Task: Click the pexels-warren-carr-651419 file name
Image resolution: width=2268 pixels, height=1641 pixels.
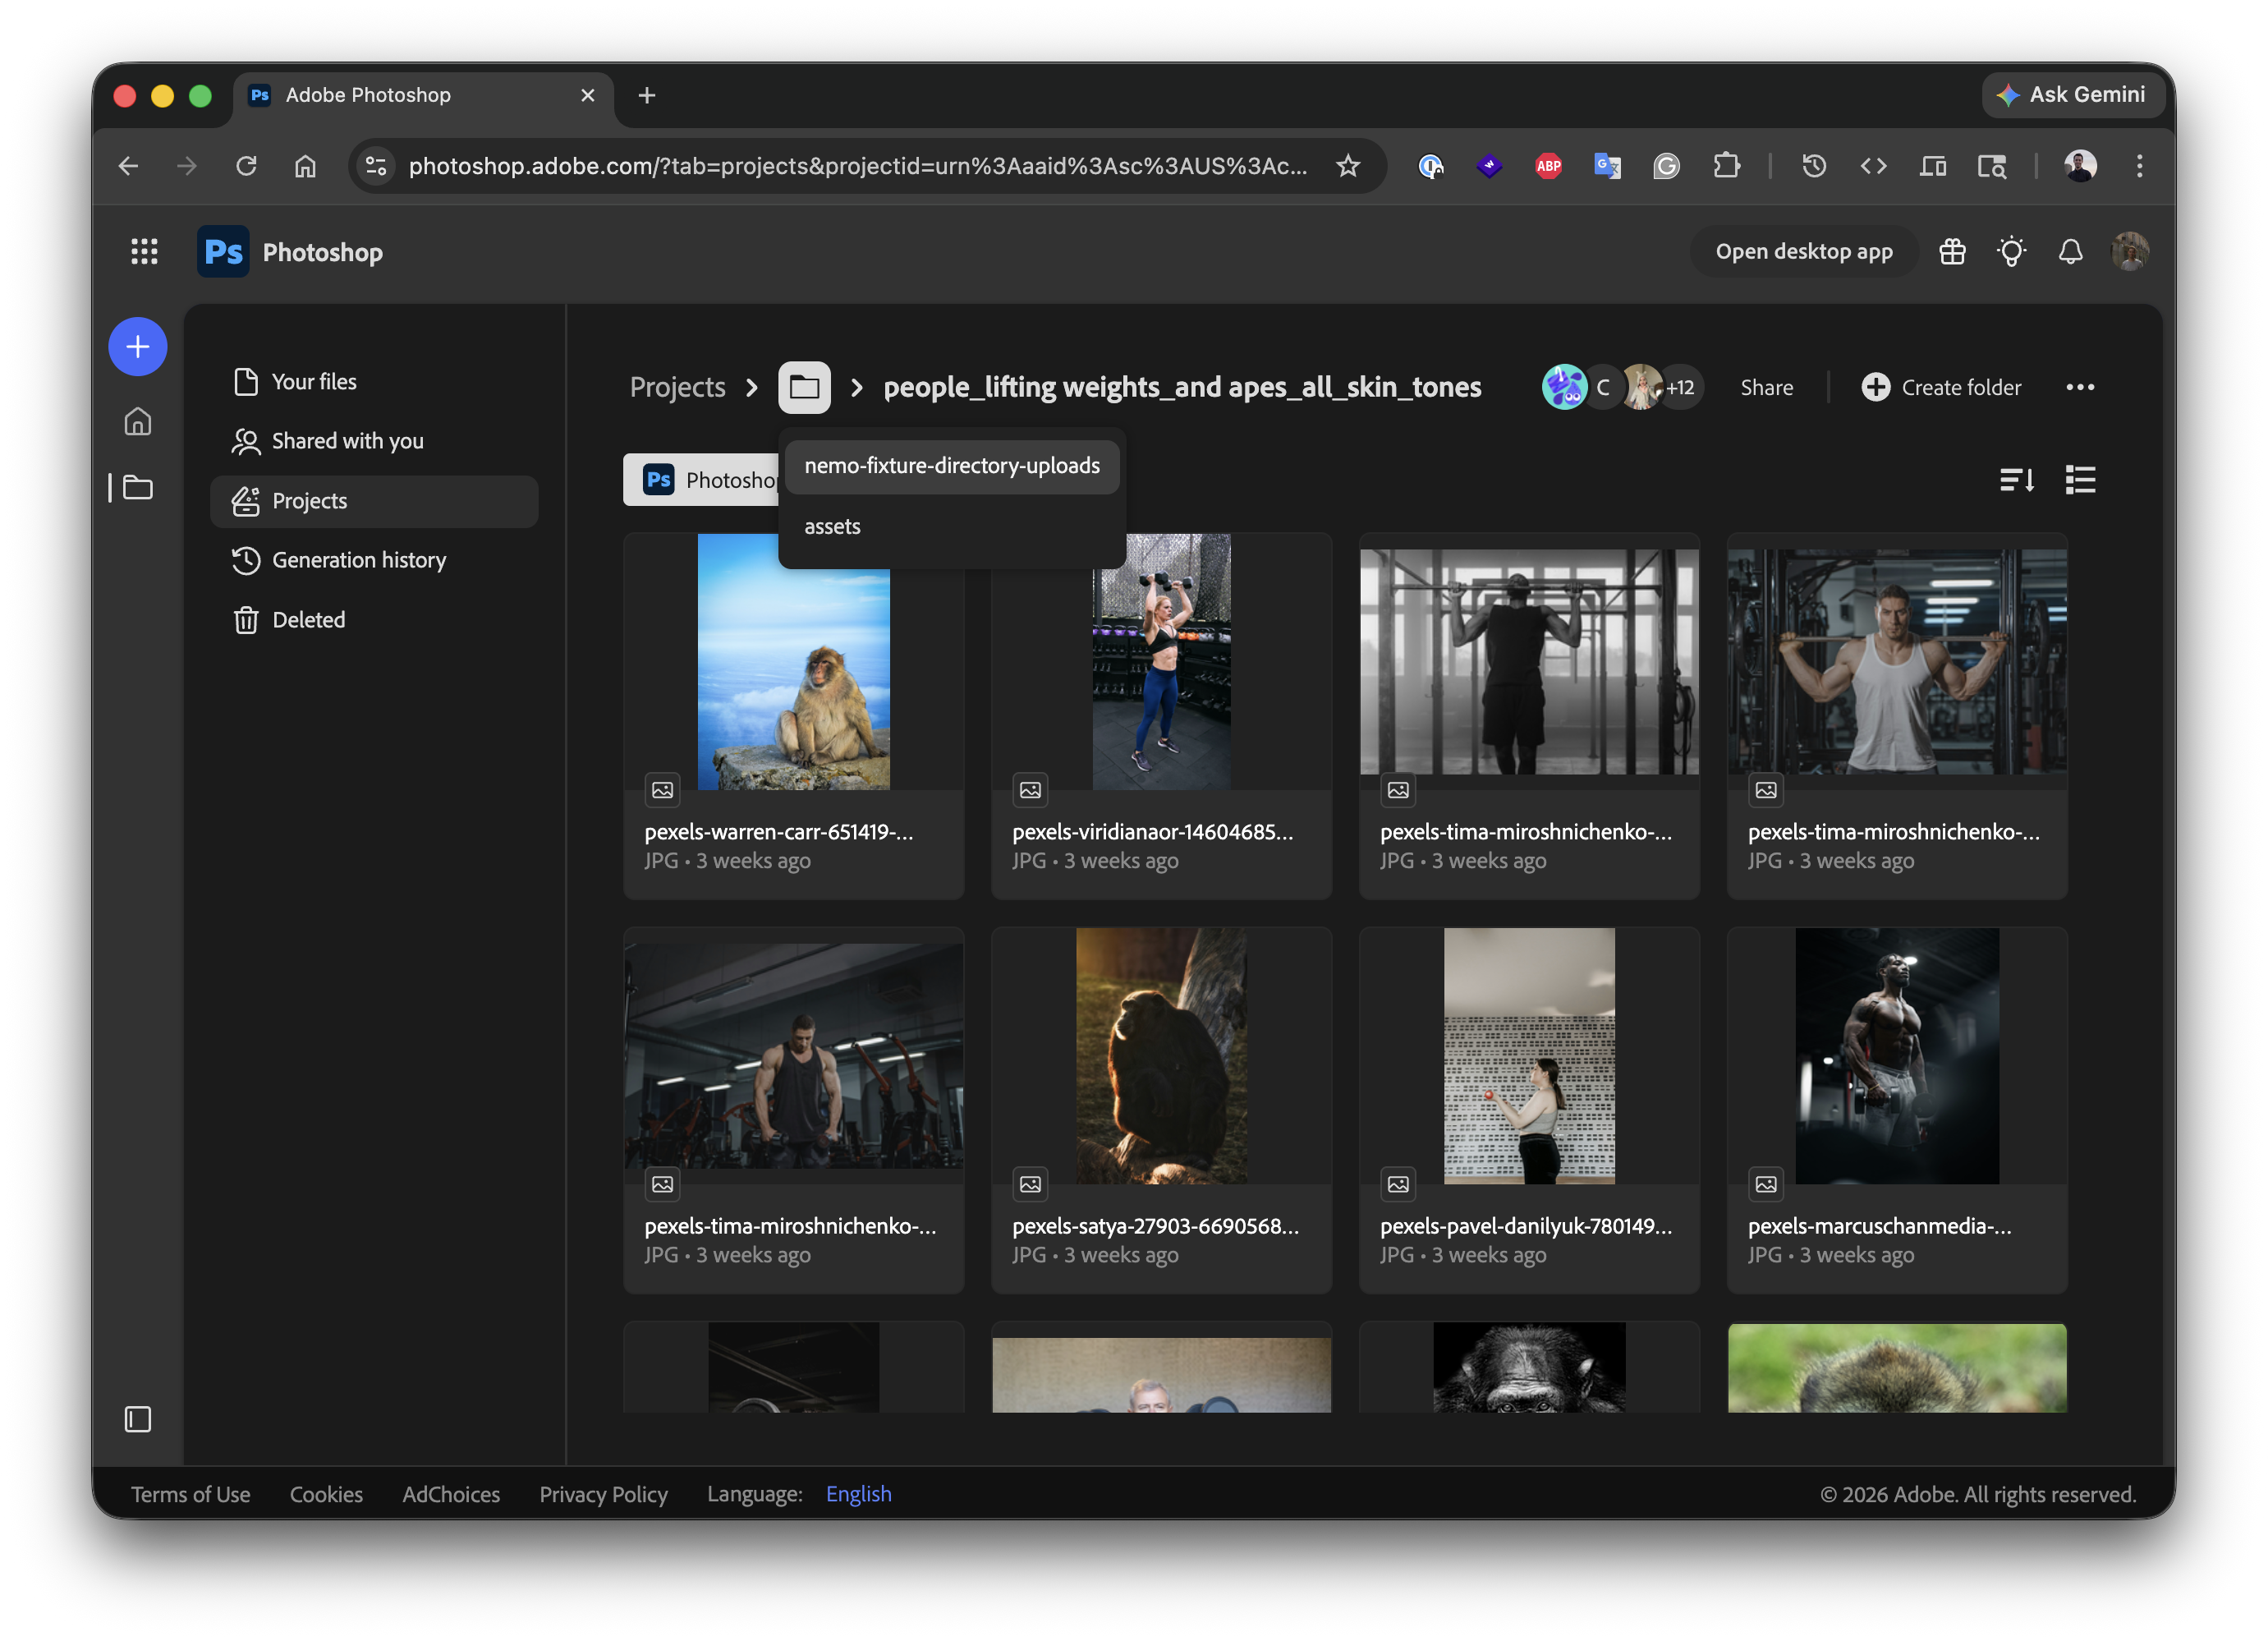Action: [779, 832]
